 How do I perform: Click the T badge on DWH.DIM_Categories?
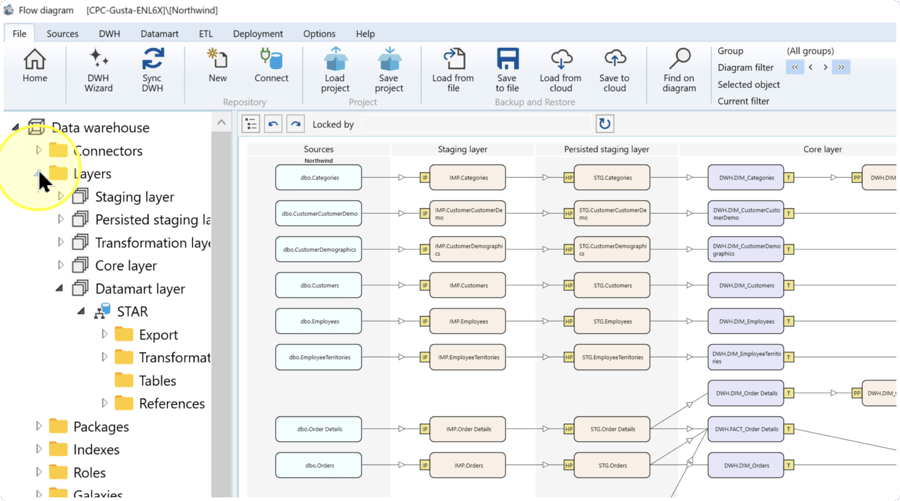tap(789, 178)
